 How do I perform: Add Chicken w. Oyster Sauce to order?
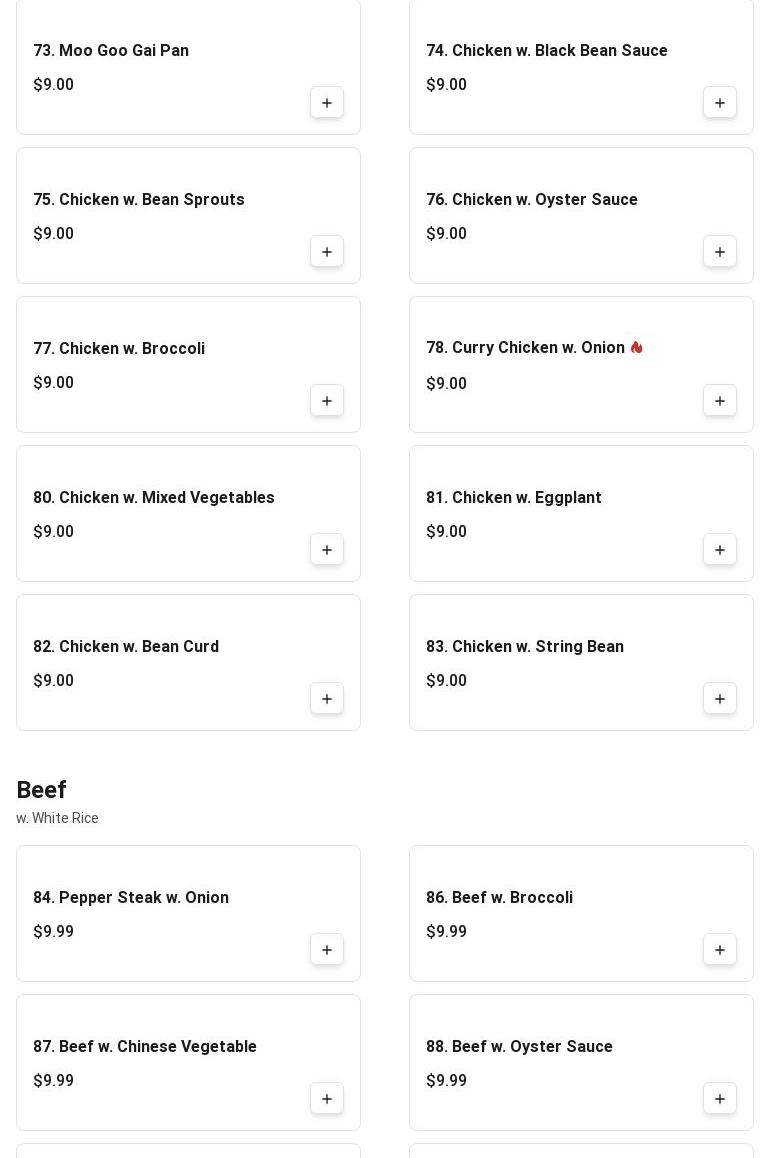pos(720,252)
